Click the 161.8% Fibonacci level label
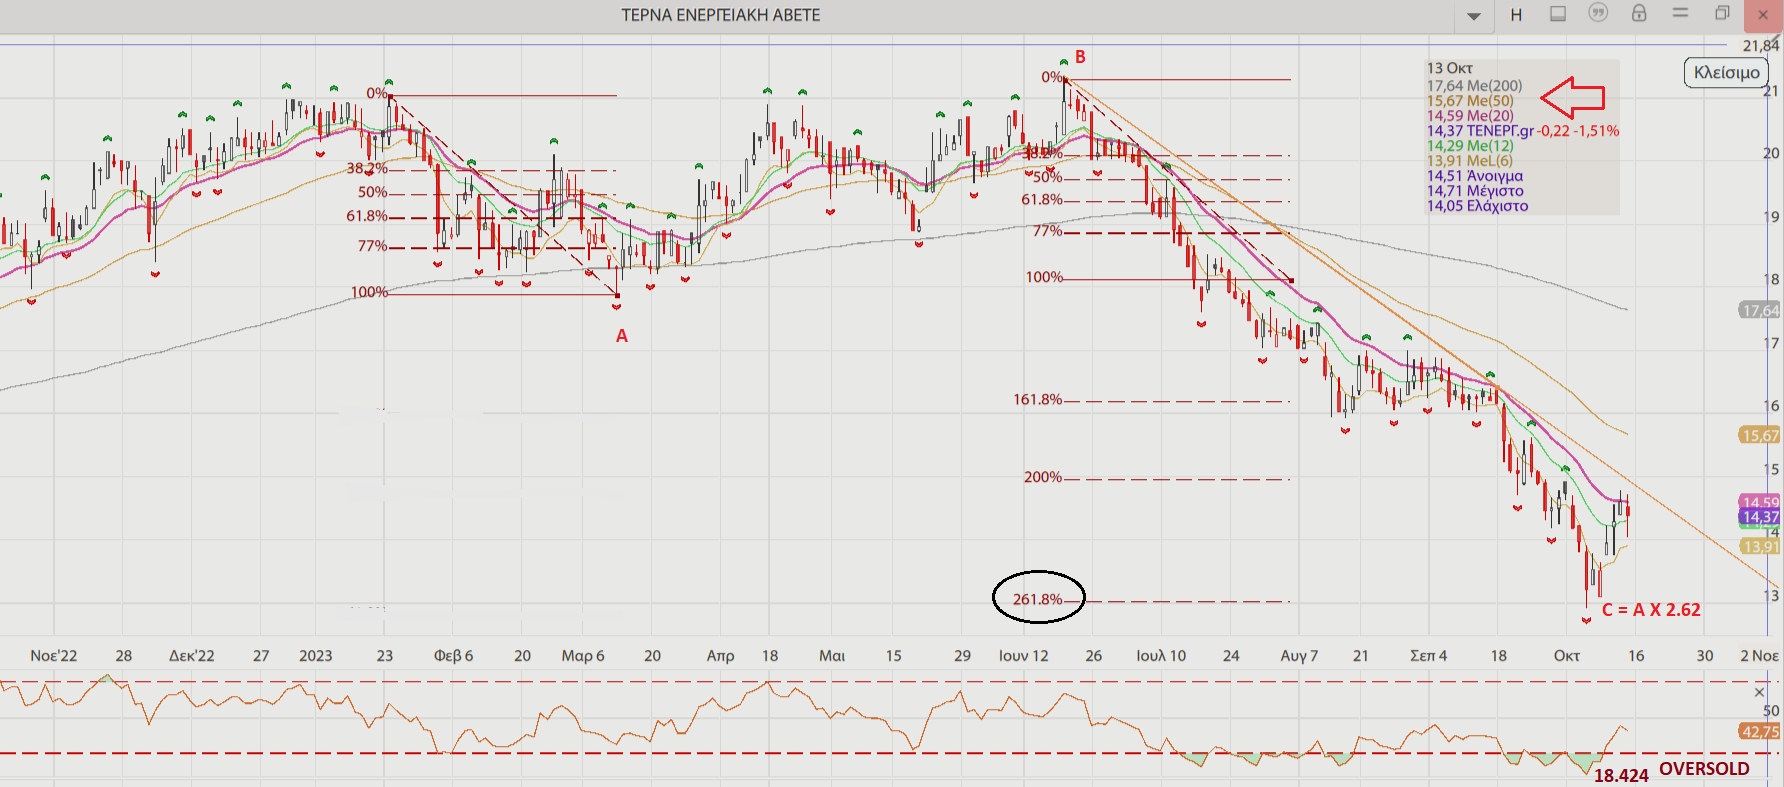 tap(1037, 400)
